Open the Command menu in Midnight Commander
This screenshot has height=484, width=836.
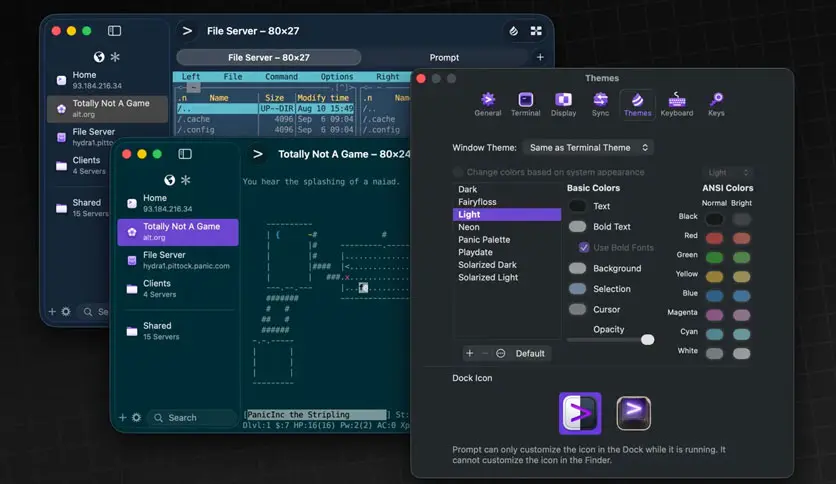282,77
